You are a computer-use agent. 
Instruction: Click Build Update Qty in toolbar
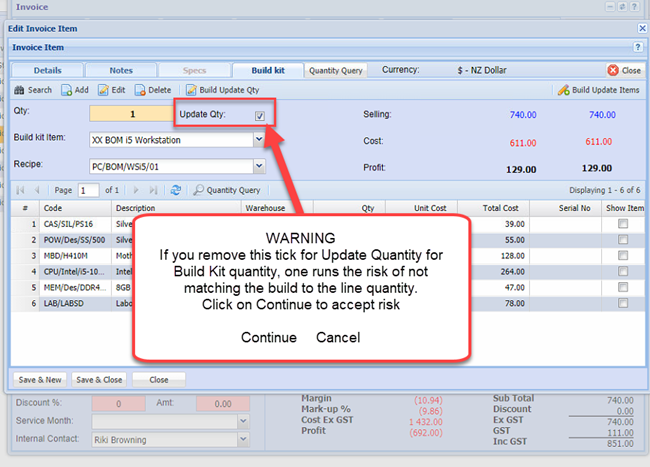[x=222, y=90]
